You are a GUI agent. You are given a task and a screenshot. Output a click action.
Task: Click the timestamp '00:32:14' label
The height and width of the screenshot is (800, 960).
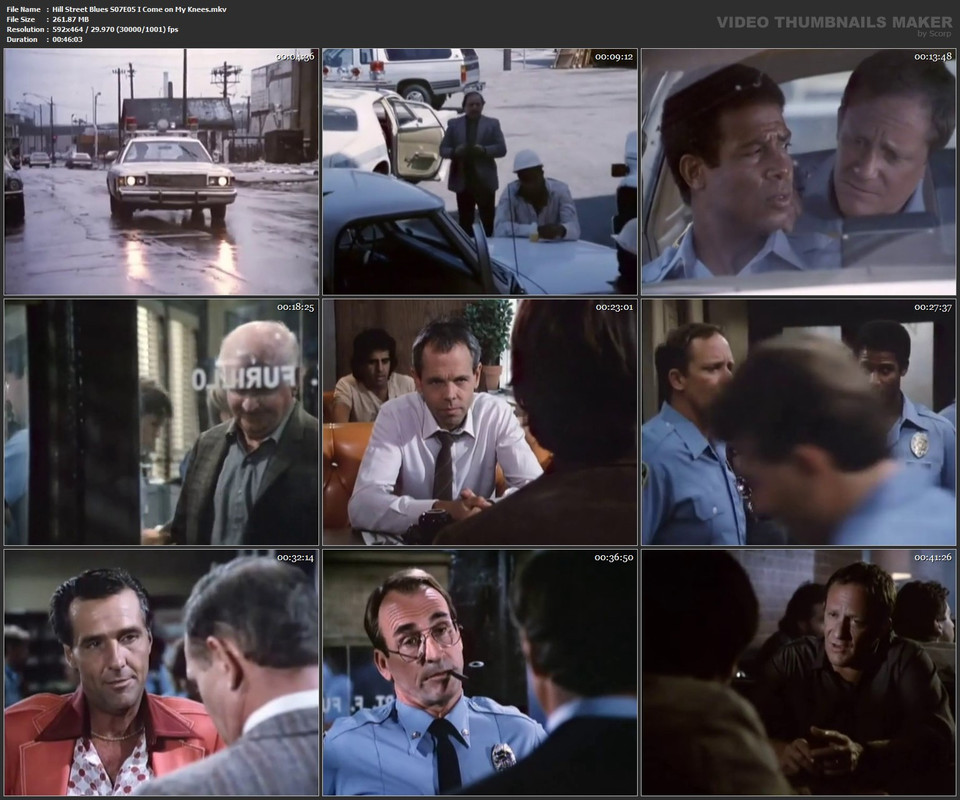click(x=296, y=557)
